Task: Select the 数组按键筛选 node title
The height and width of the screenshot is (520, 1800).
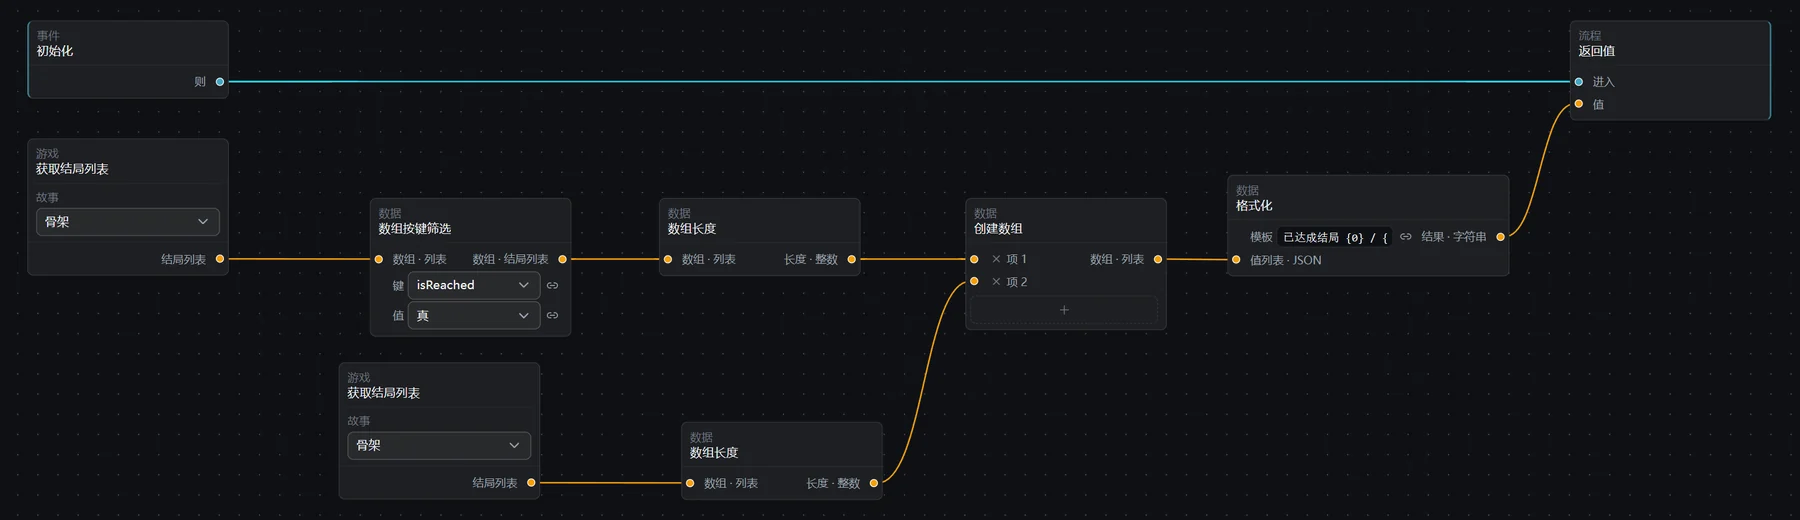Action: tap(415, 229)
